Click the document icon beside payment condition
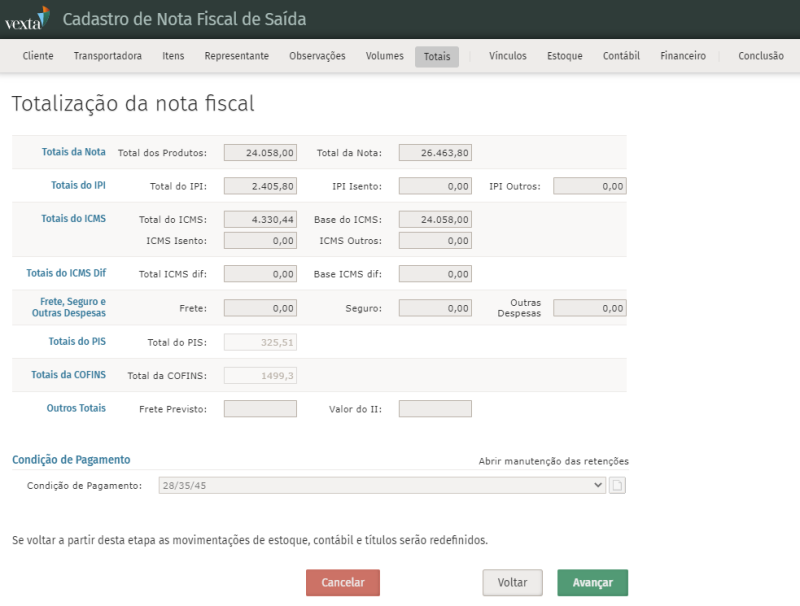 click(618, 485)
